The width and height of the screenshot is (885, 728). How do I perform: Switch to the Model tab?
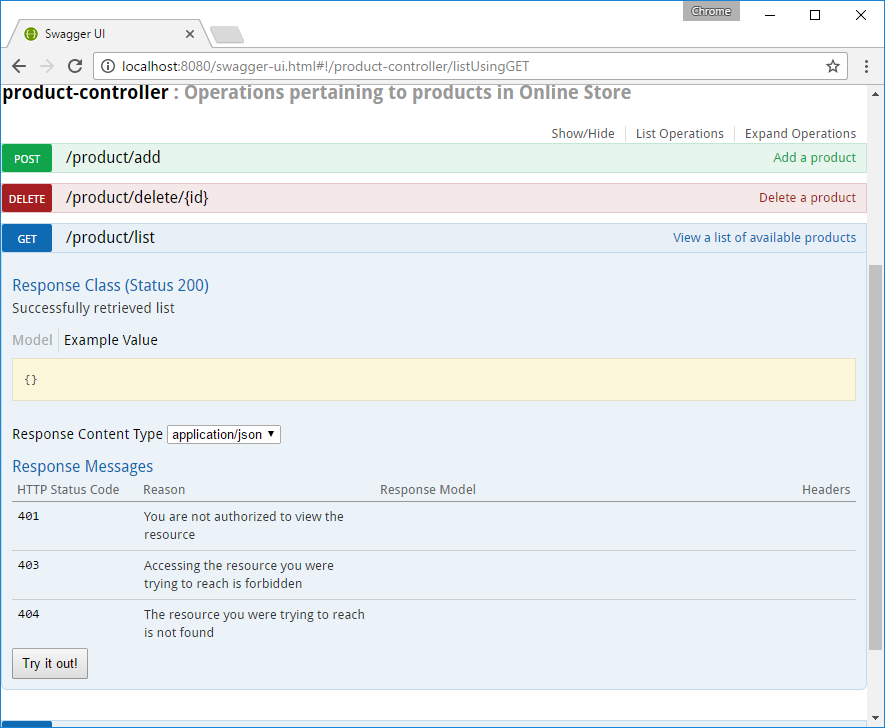pos(32,340)
